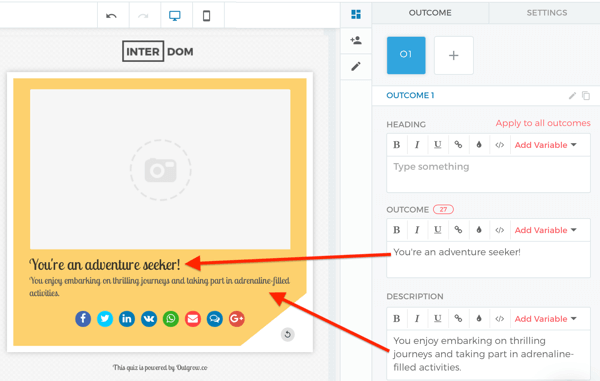Click the preview description paragraph text
The height and width of the screenshot is (381, 600).
pos(160,287)
